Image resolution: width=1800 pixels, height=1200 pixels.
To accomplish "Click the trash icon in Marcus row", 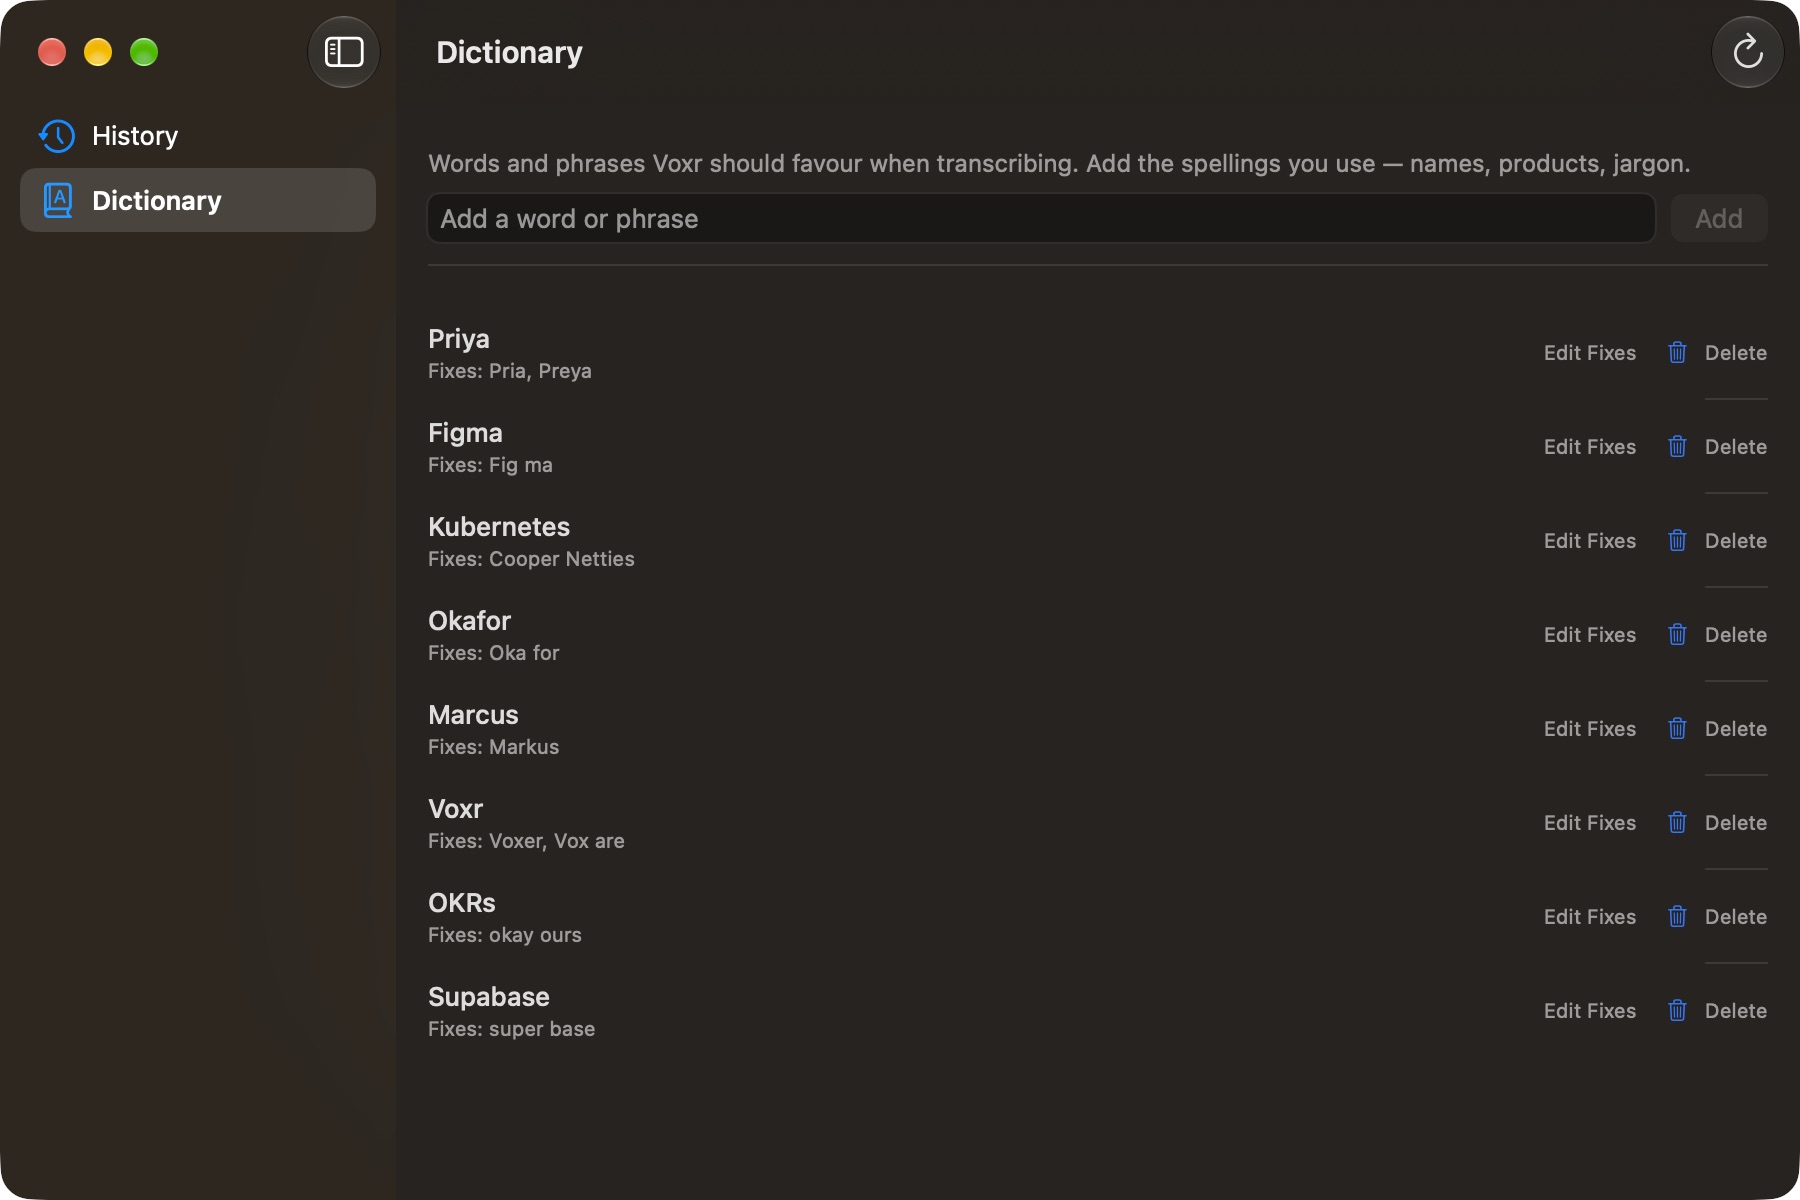I will coord(1678,729).
